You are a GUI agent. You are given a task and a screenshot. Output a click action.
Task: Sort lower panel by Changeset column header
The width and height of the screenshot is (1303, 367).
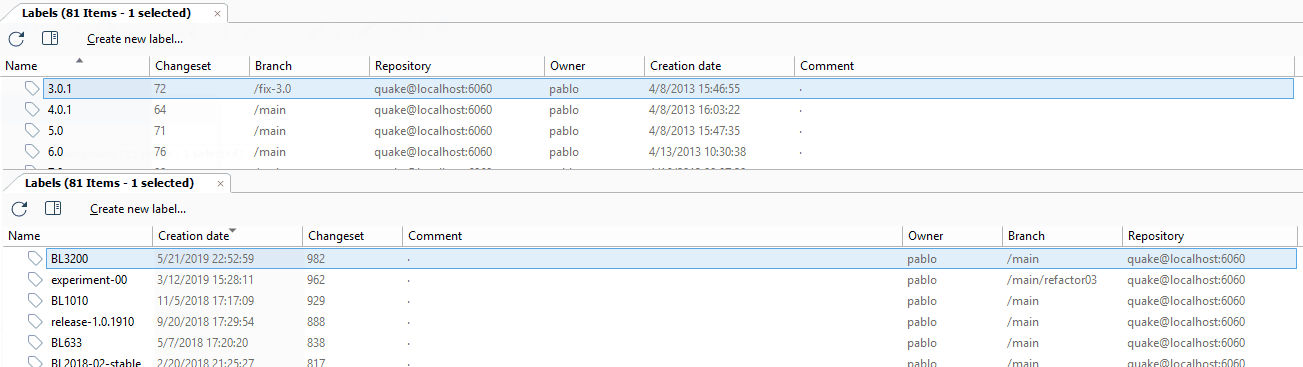coord(353,236)
